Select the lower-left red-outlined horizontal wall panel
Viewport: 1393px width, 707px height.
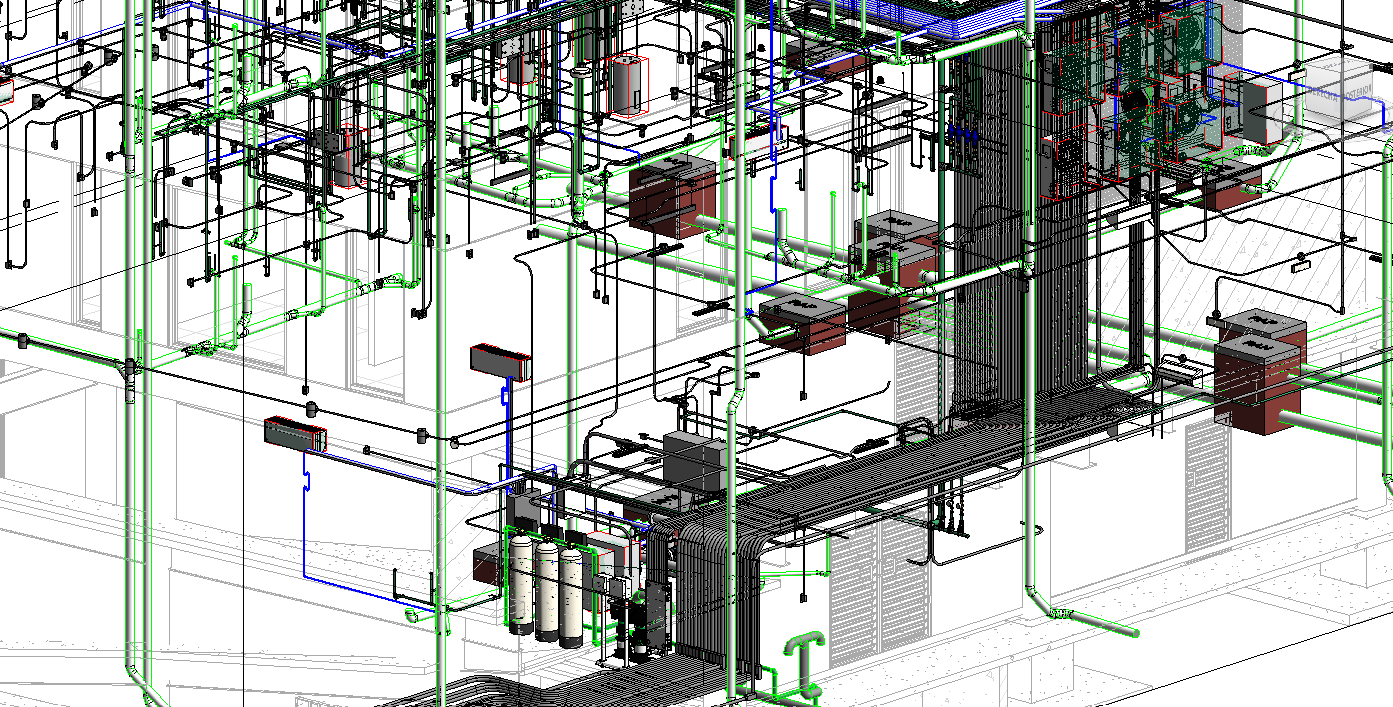(295, 435)
